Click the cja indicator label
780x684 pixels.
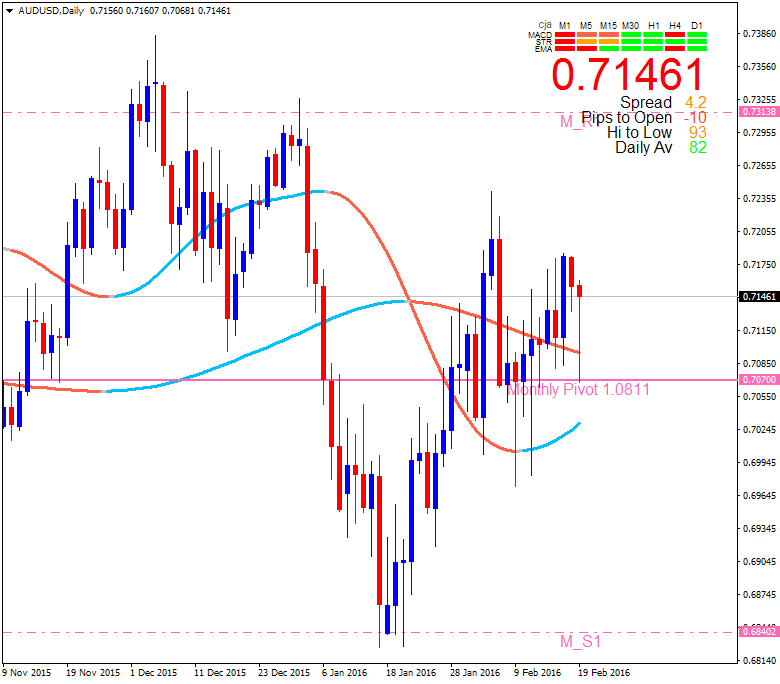(x=545, y=24)
